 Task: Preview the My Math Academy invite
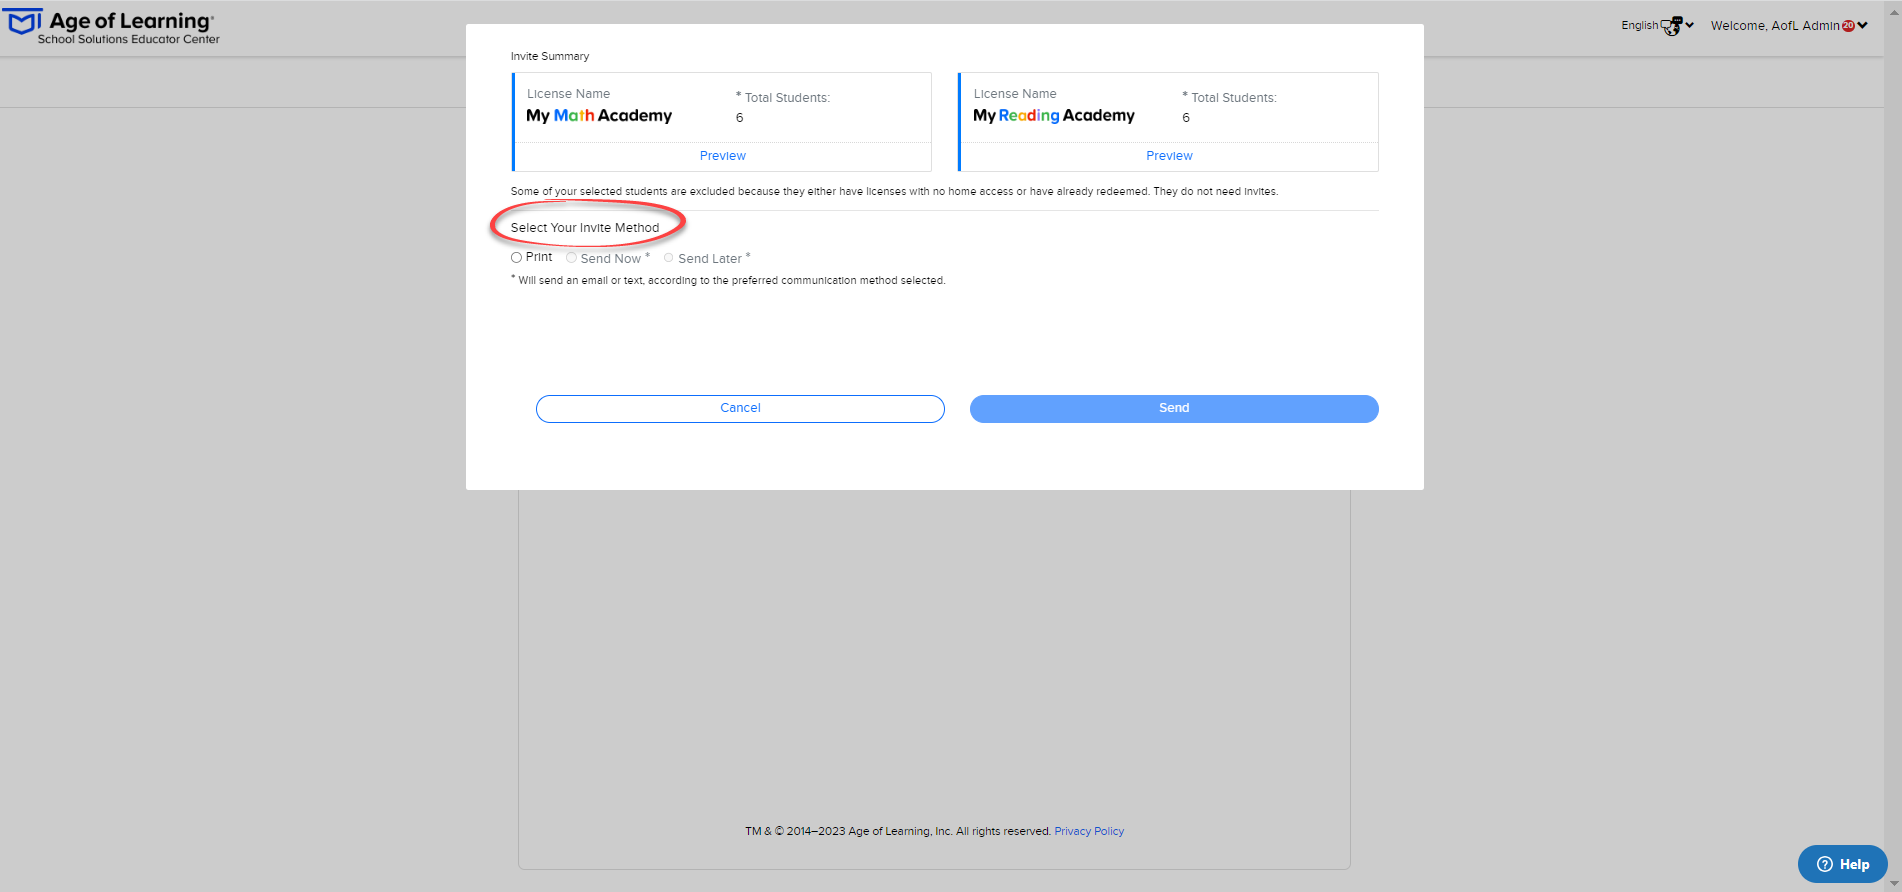pos(723,156)
